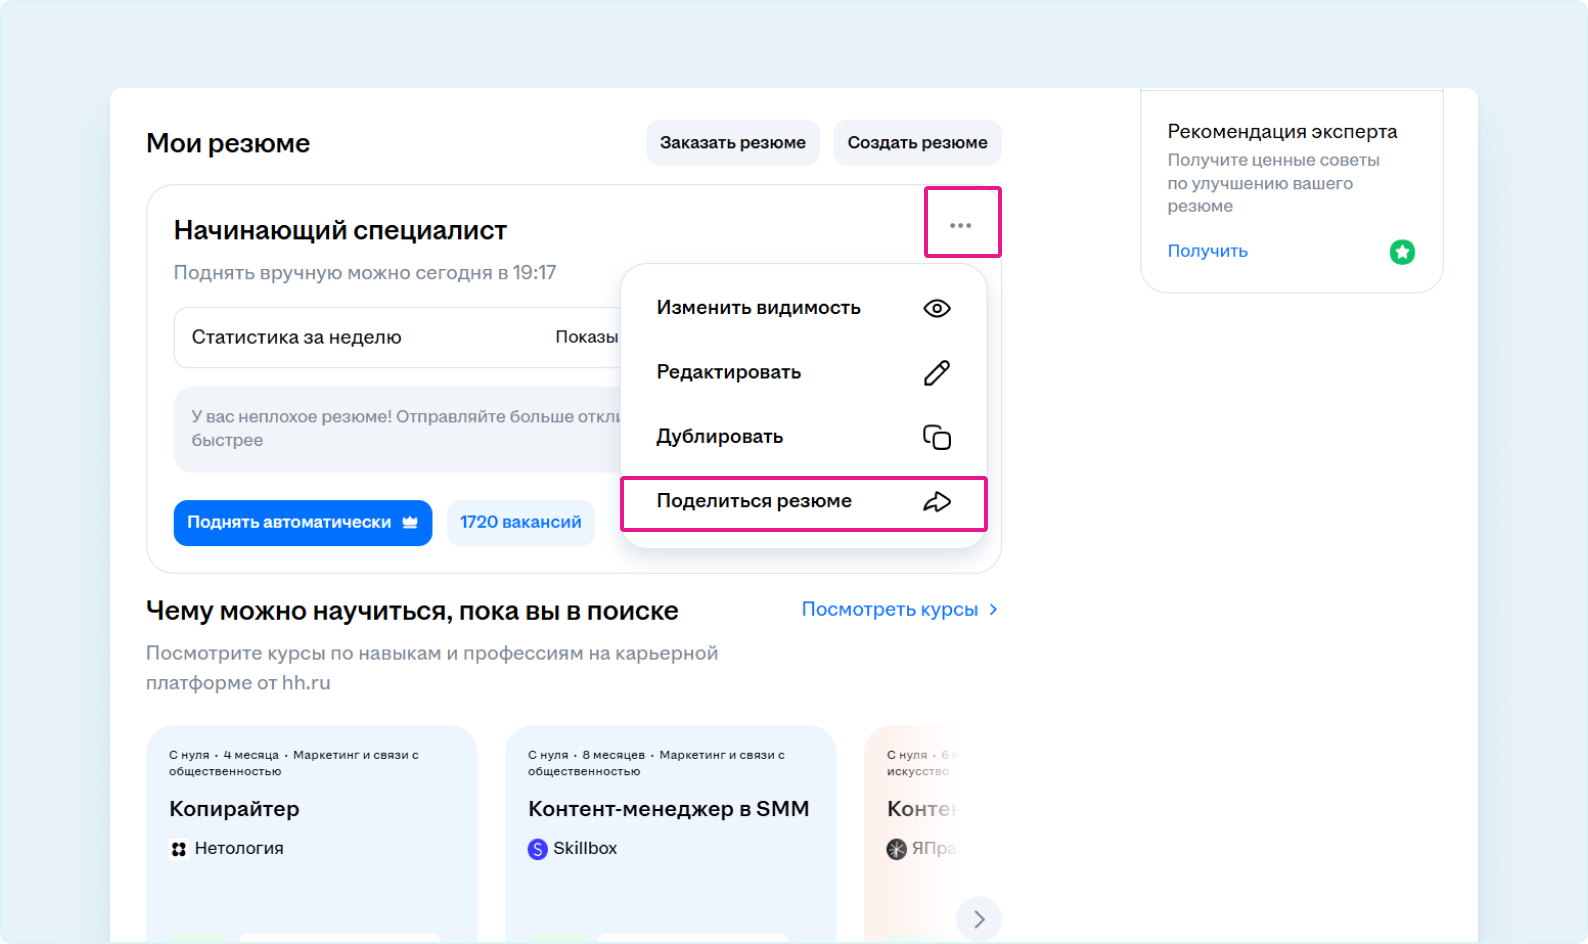This screenshot has width=1588, height=944.
Task: Click 'Поднять автоматически' blue button
Action: 302,522
